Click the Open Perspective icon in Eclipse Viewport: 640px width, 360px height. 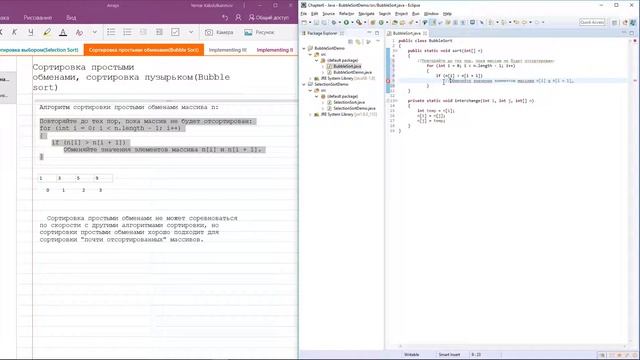(x=614, y=22)
